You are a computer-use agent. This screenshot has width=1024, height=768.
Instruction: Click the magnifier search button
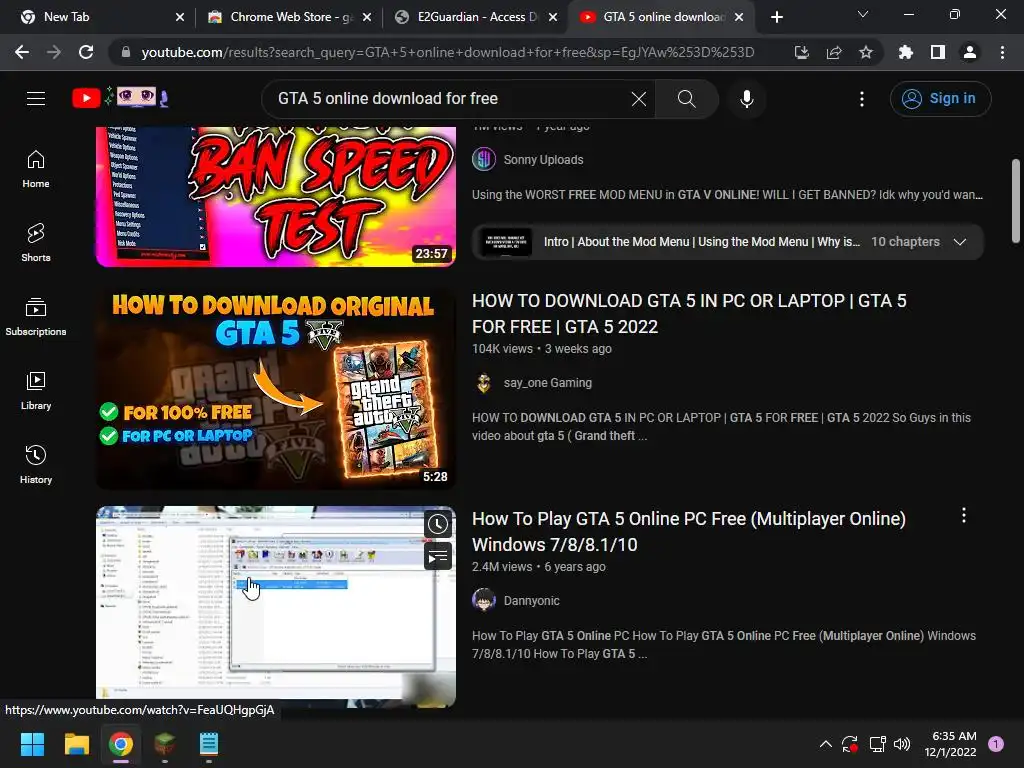[686, 99]
